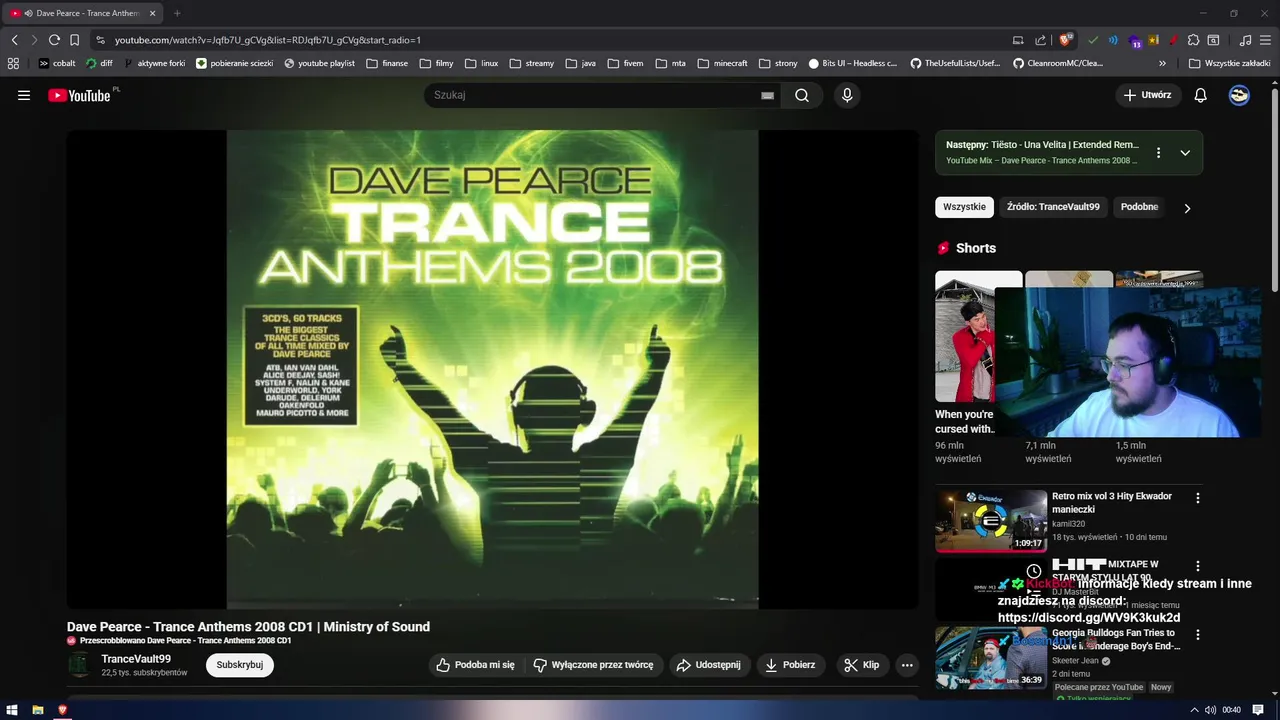Screen dimensions: 1280x720
Task: Click the browser address bar URL
Action: 268,40
